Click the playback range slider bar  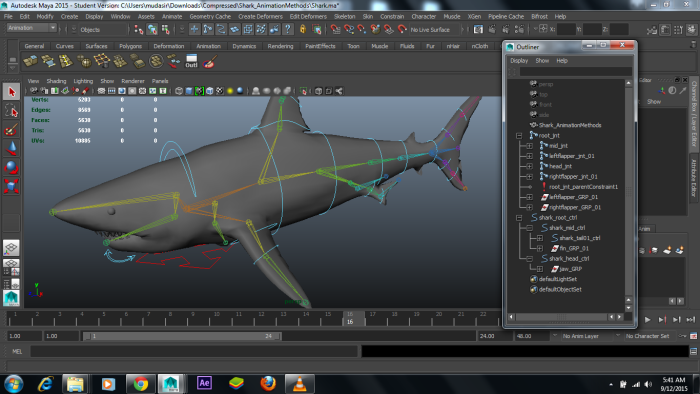(x=183, y=336)
